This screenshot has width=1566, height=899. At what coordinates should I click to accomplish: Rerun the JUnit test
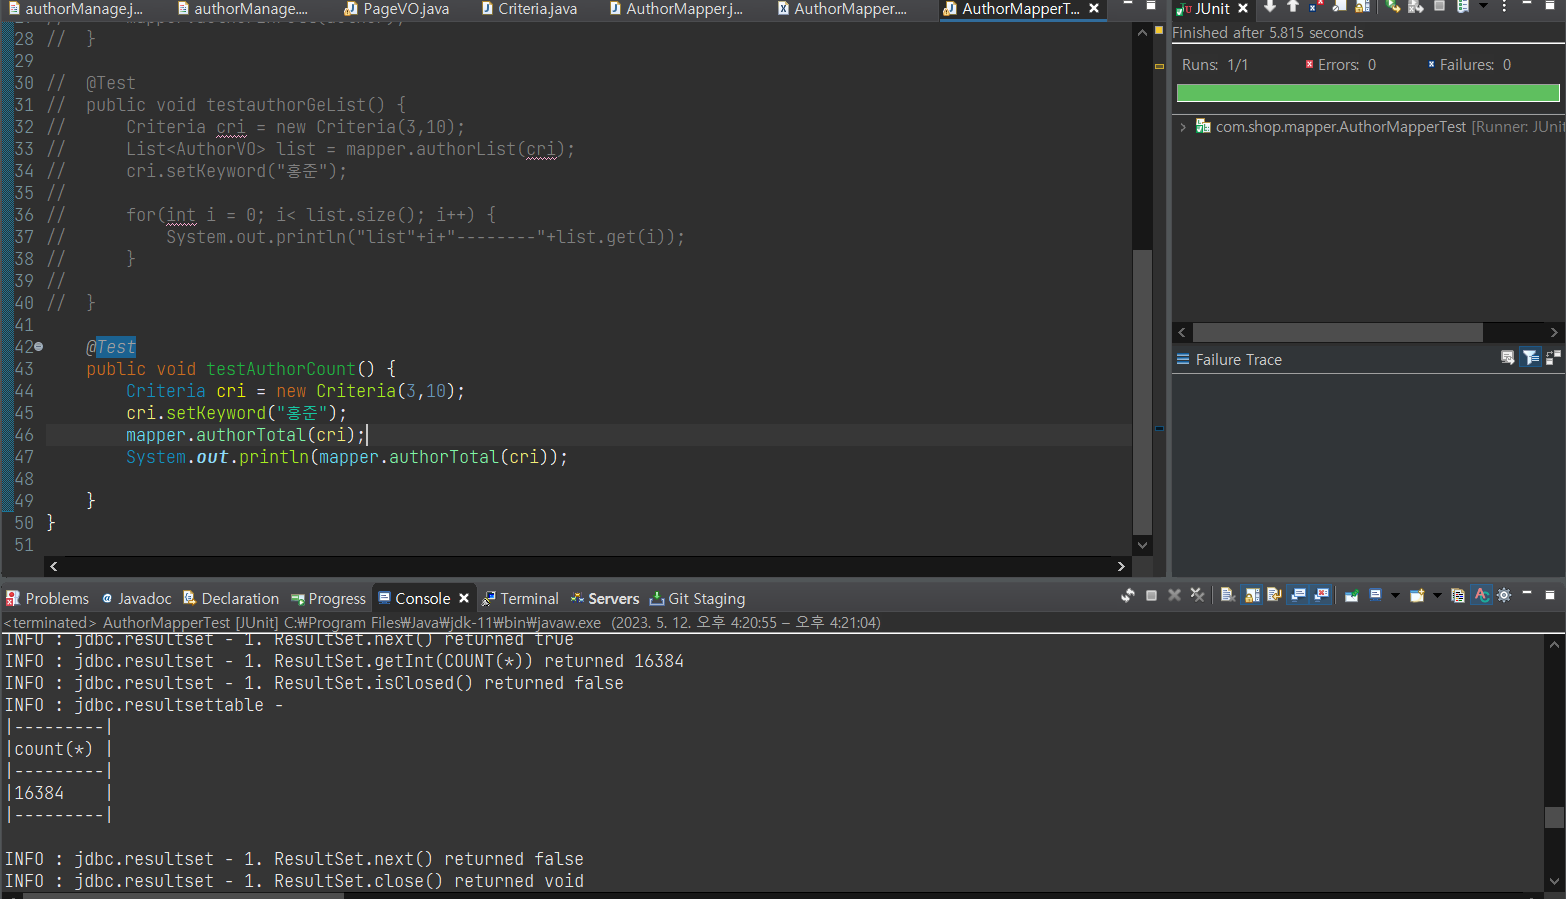[x=1393, y=6]
